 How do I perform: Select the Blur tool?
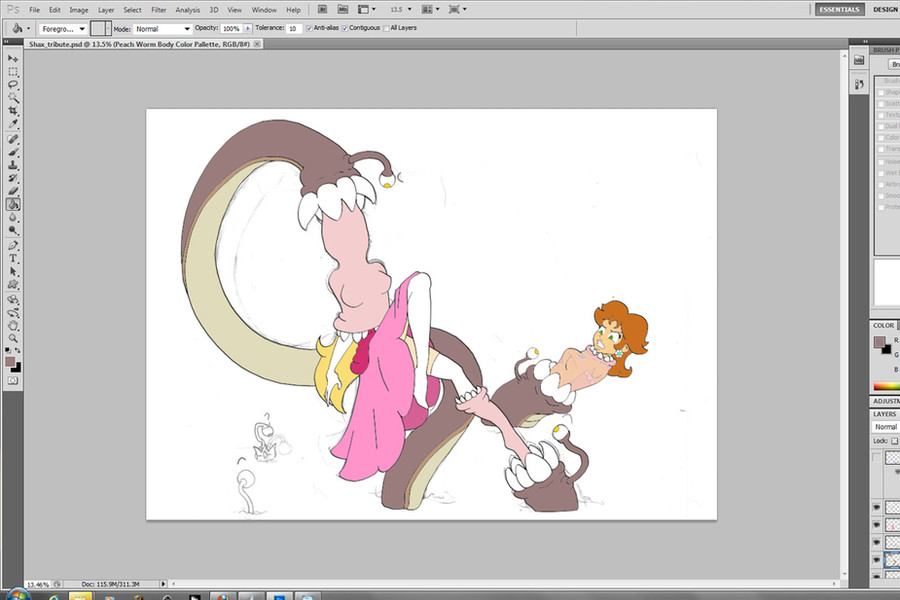coord(13,218)
